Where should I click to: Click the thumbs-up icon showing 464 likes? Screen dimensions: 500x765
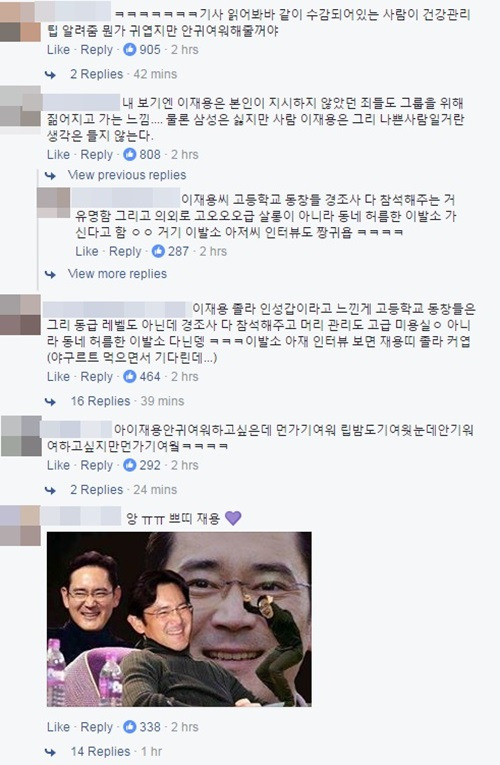pos(129,376)
